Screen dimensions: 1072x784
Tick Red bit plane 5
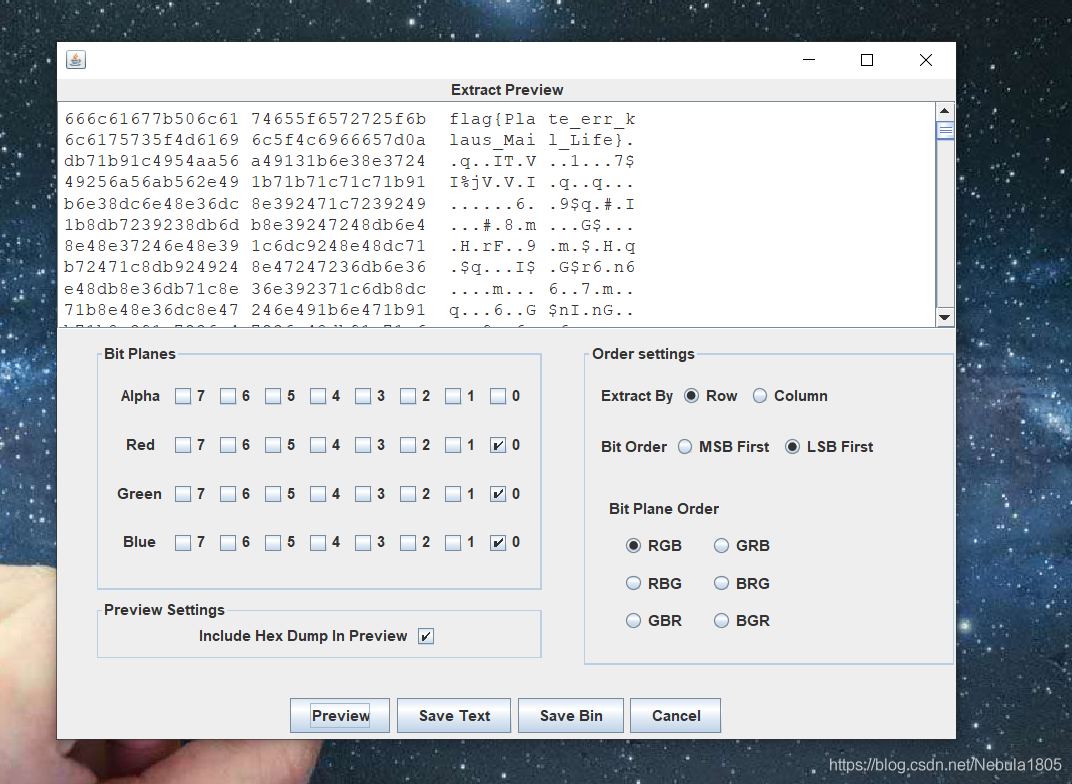pos(273,446)
